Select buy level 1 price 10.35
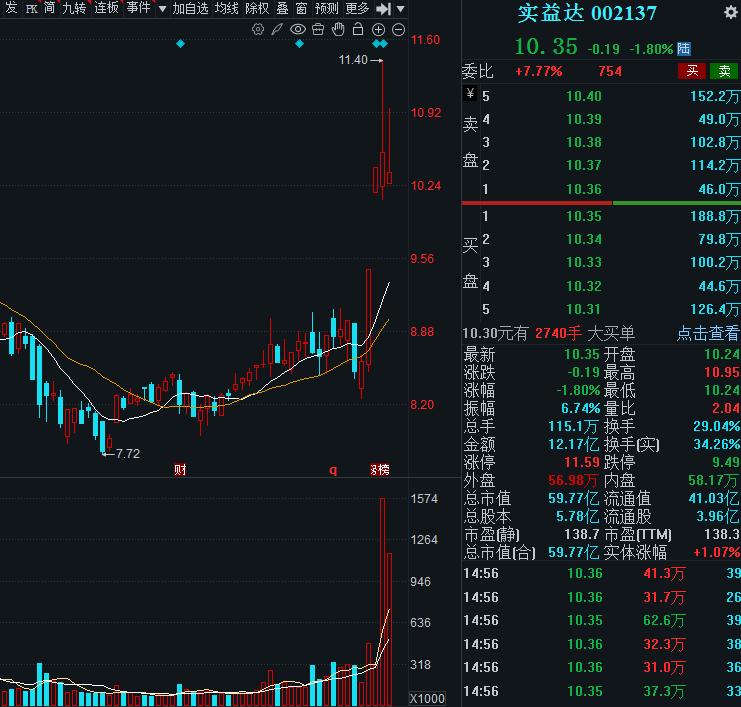 (x=584, y=216)
